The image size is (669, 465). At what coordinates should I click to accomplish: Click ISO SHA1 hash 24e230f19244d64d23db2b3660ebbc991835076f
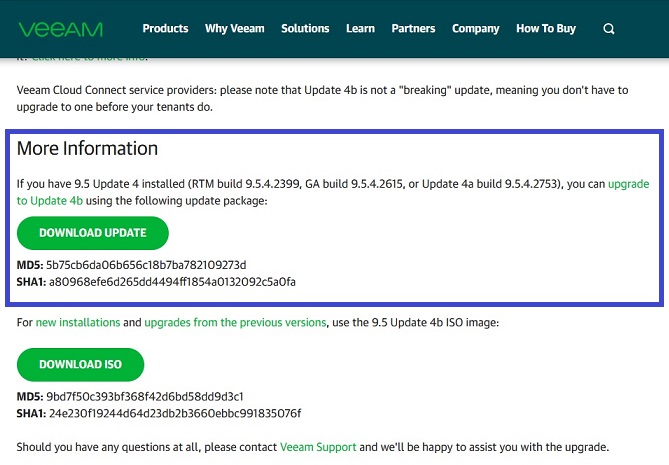point(175,413)
